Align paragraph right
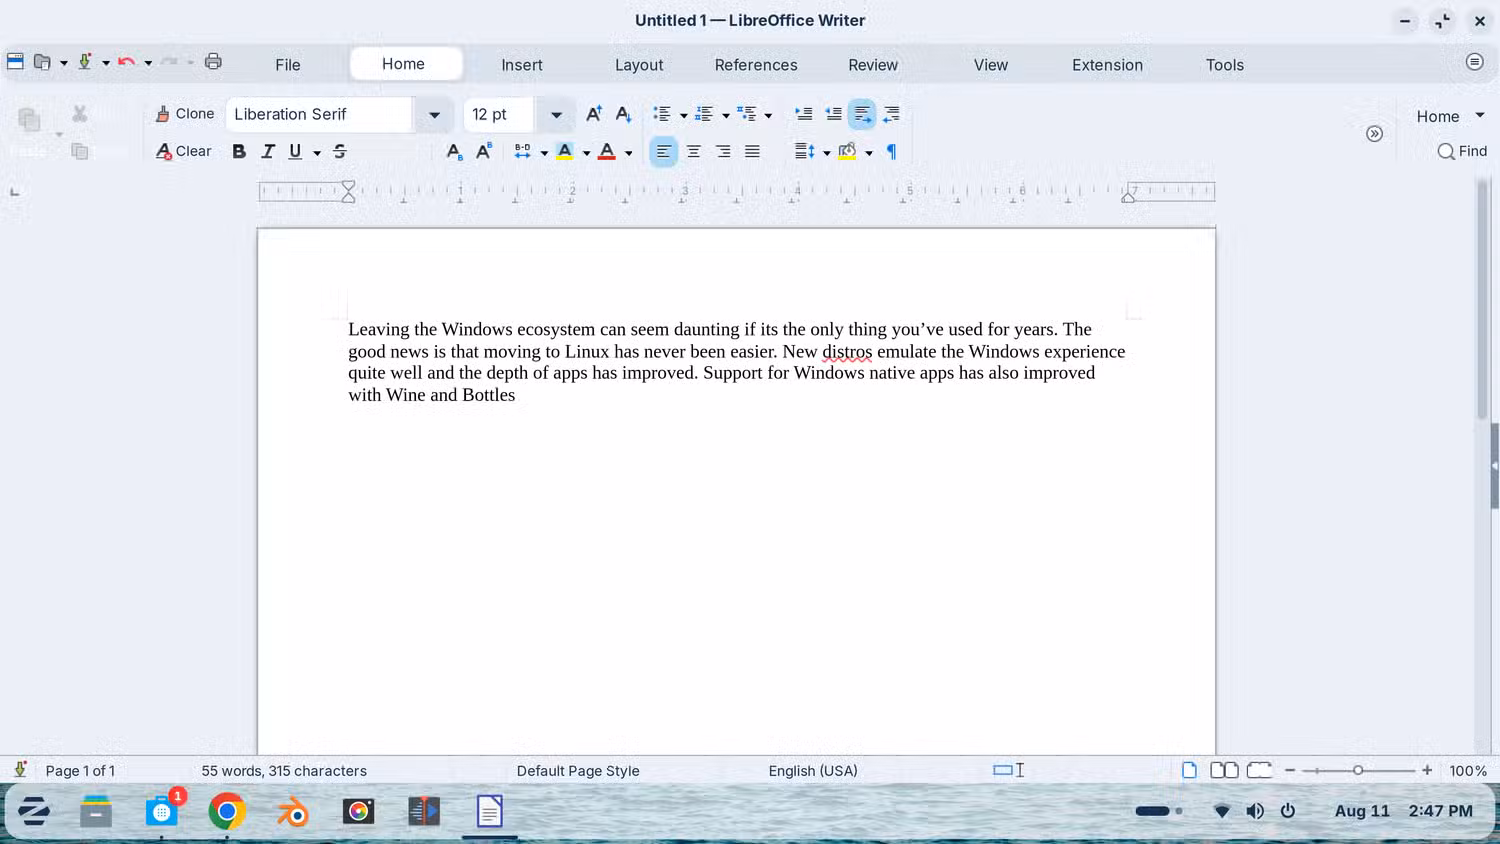The image size is (1500, 844). [723, 151]
